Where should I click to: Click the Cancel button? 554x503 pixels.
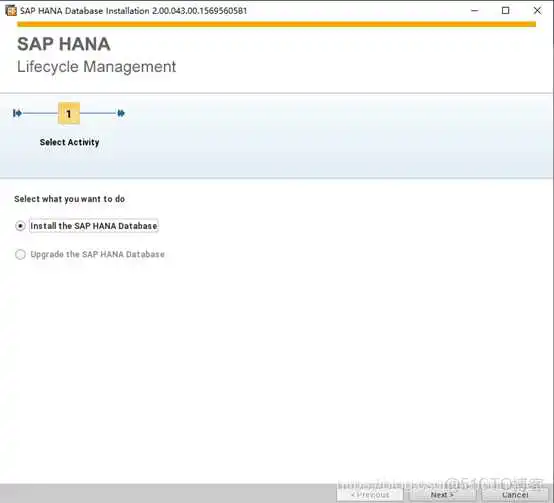[515, 495]
